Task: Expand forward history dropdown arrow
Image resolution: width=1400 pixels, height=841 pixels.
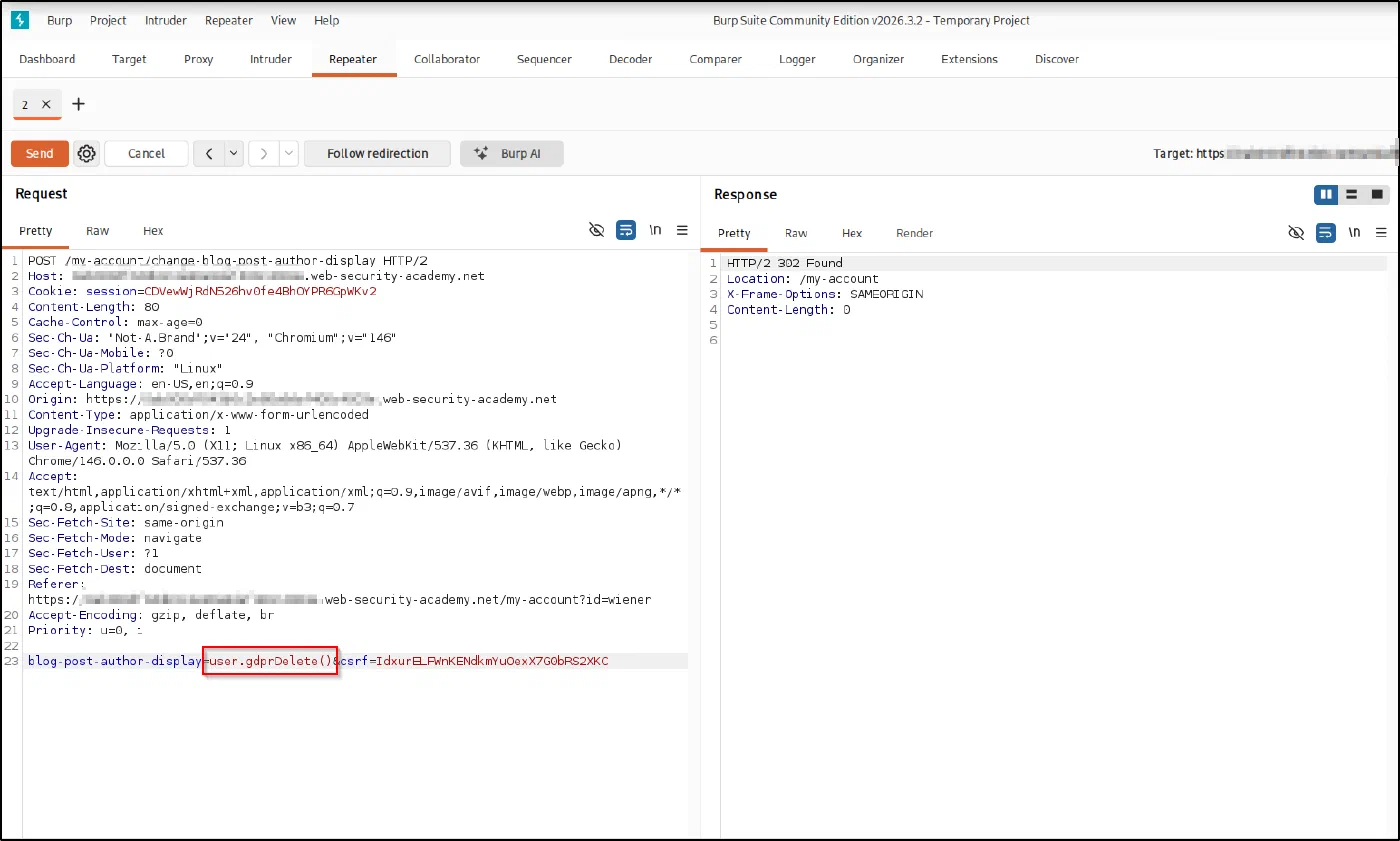Action: 288,153
